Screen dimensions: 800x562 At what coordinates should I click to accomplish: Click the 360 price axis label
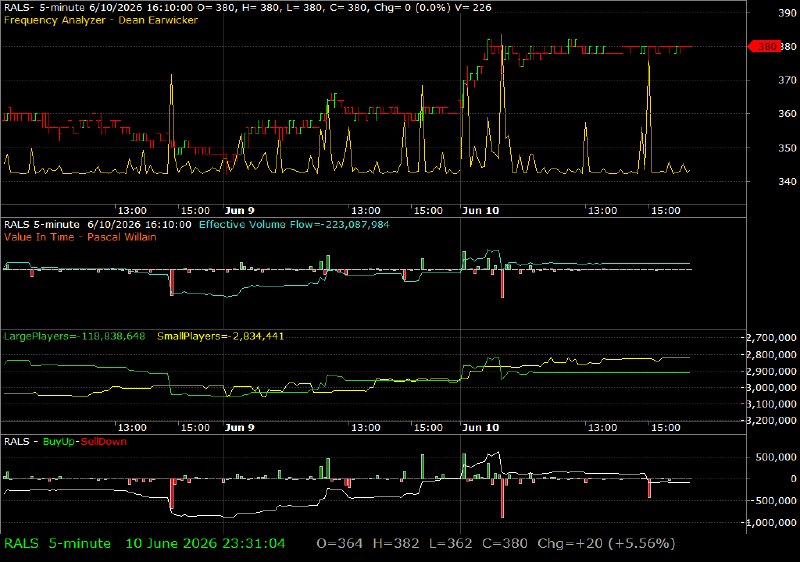click(x=787, y=114)
